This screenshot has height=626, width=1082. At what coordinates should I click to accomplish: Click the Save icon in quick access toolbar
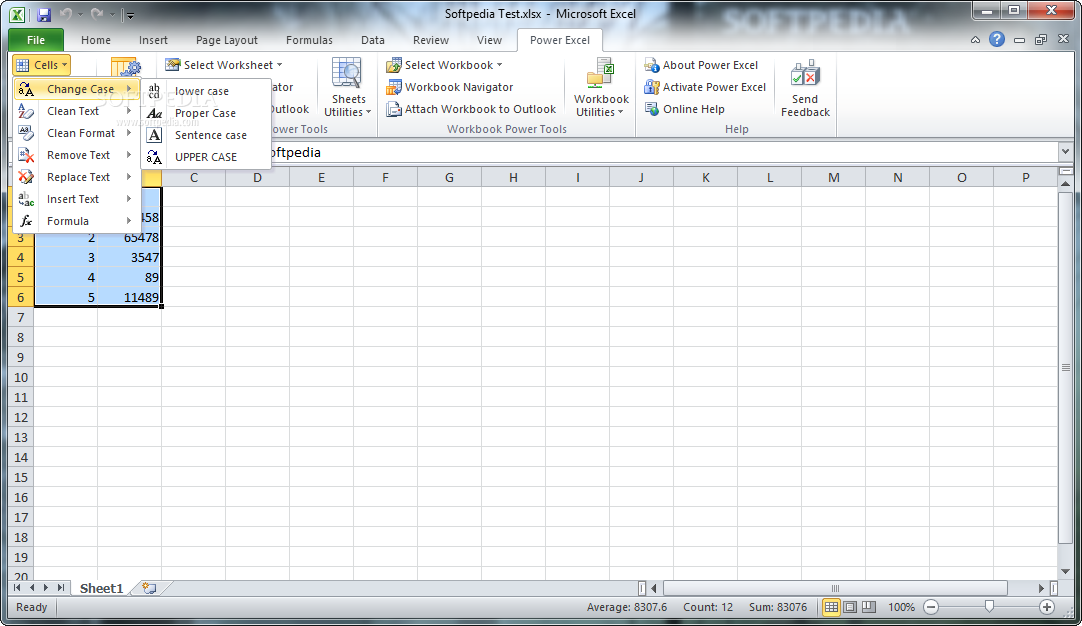43,14
